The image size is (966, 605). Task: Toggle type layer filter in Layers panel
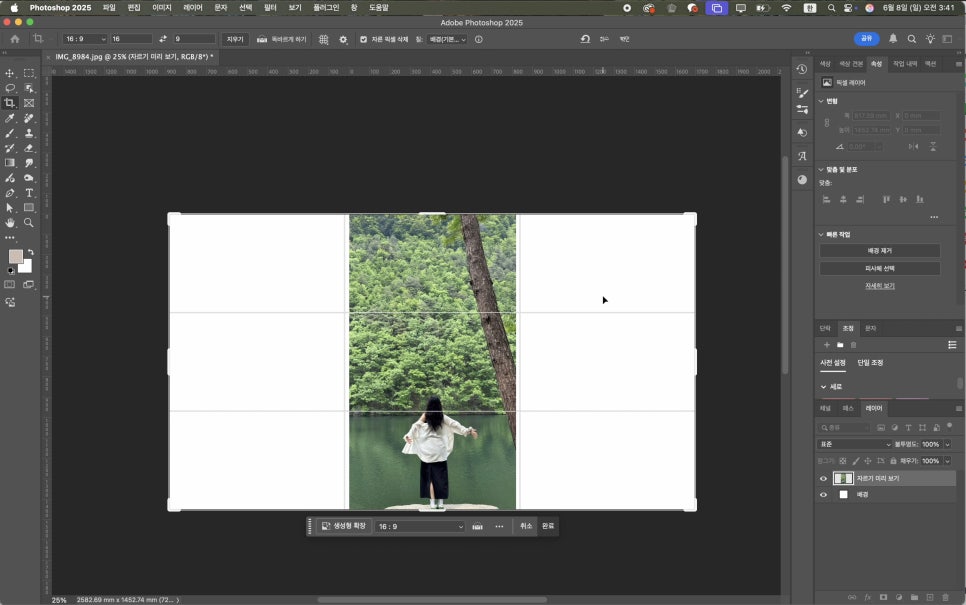coord(908,428)
